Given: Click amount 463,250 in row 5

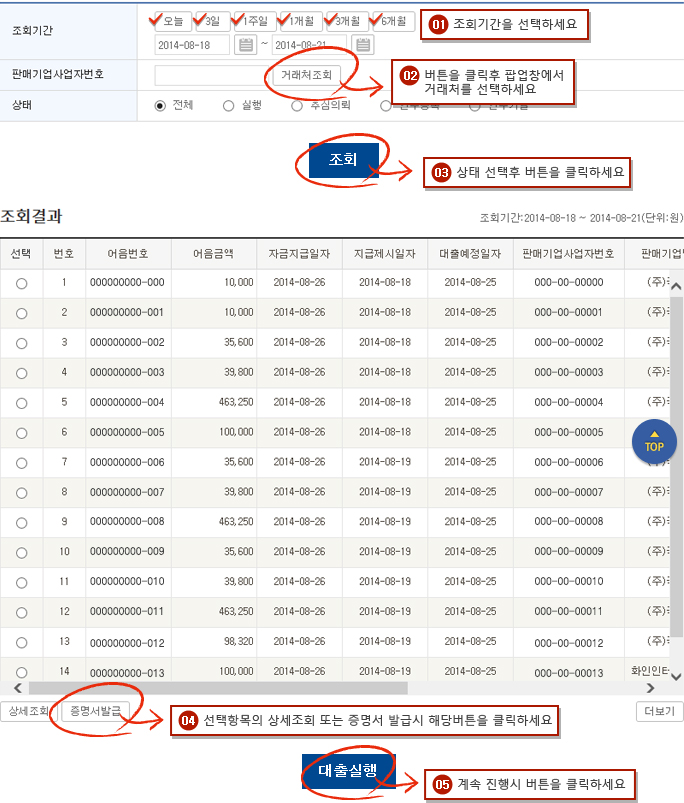Looking at the screenshot, I should [236, 402].
